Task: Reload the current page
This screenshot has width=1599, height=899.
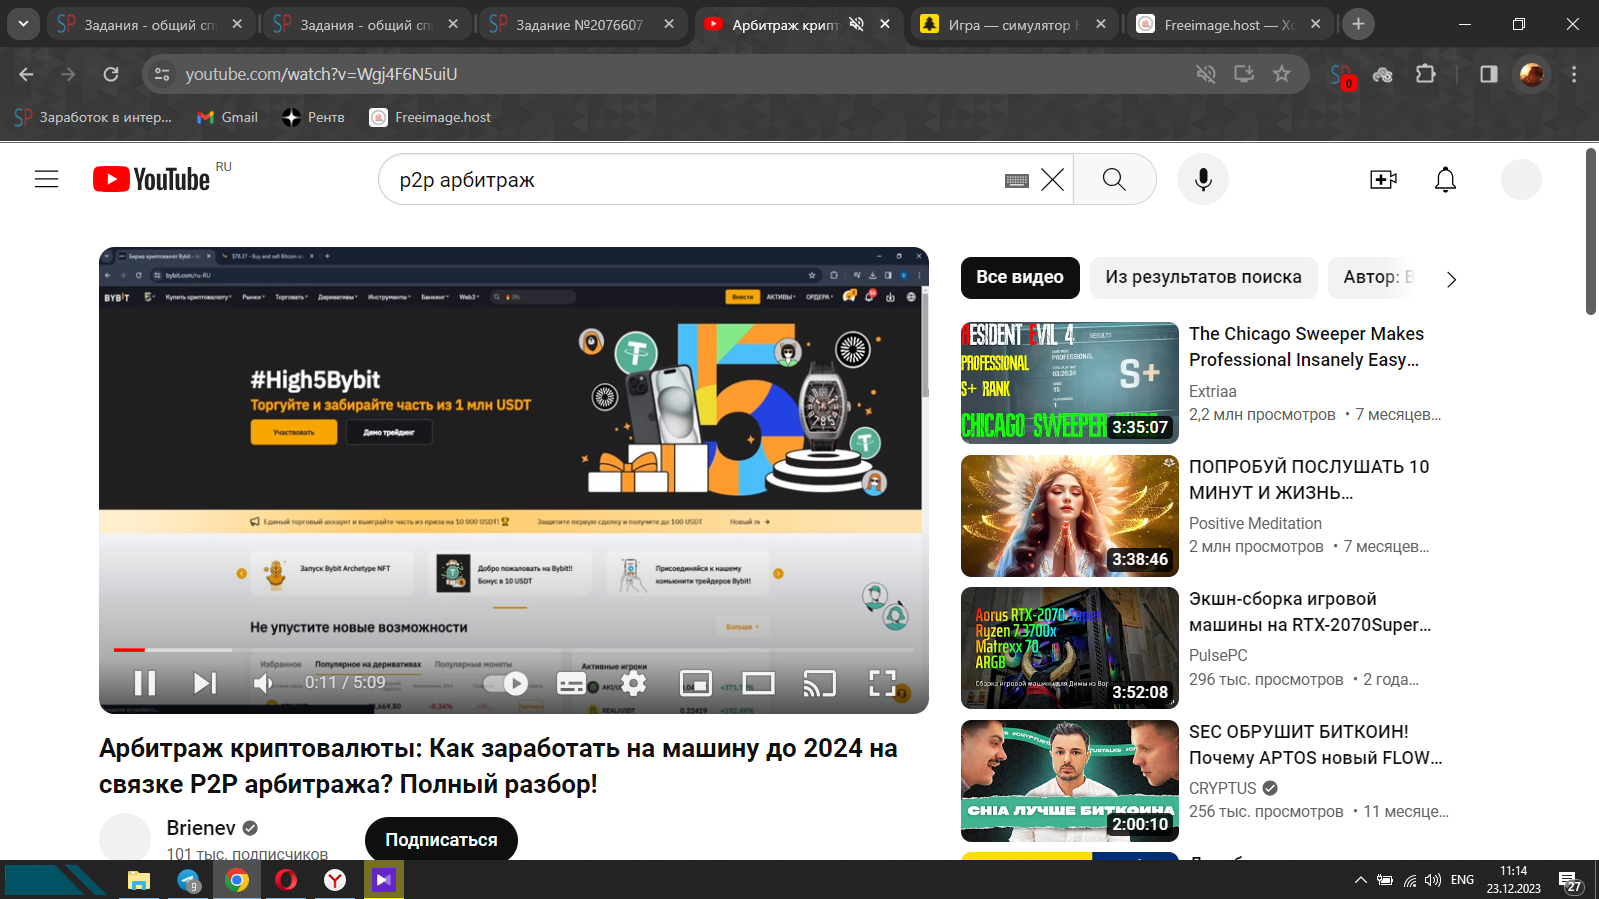Action: coord(111,74)
